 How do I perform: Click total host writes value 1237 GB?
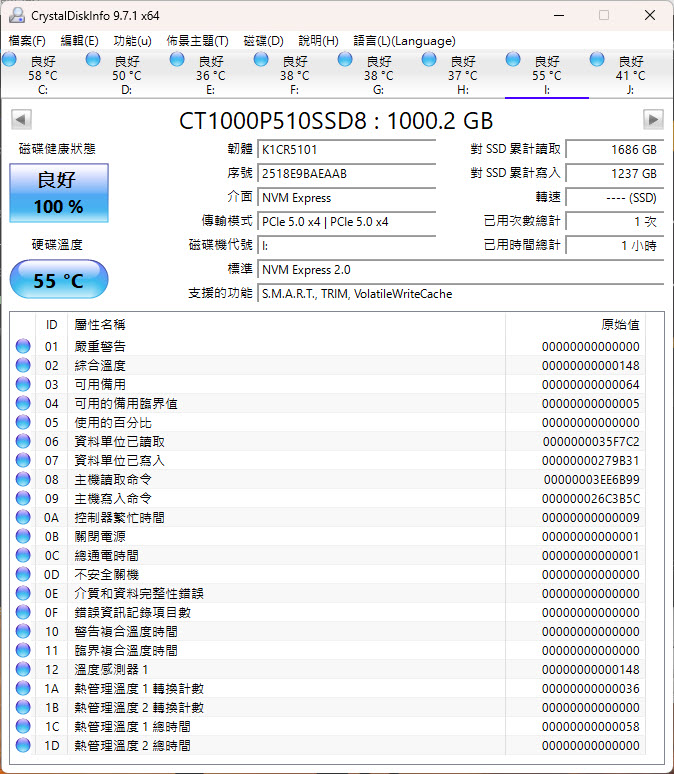click(614, 174)
